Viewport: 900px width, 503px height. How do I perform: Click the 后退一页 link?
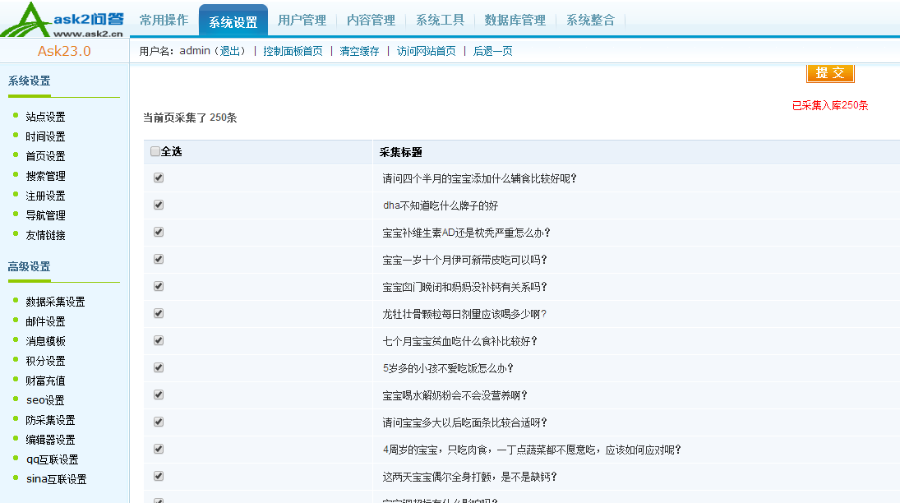(x=492, y=51)
